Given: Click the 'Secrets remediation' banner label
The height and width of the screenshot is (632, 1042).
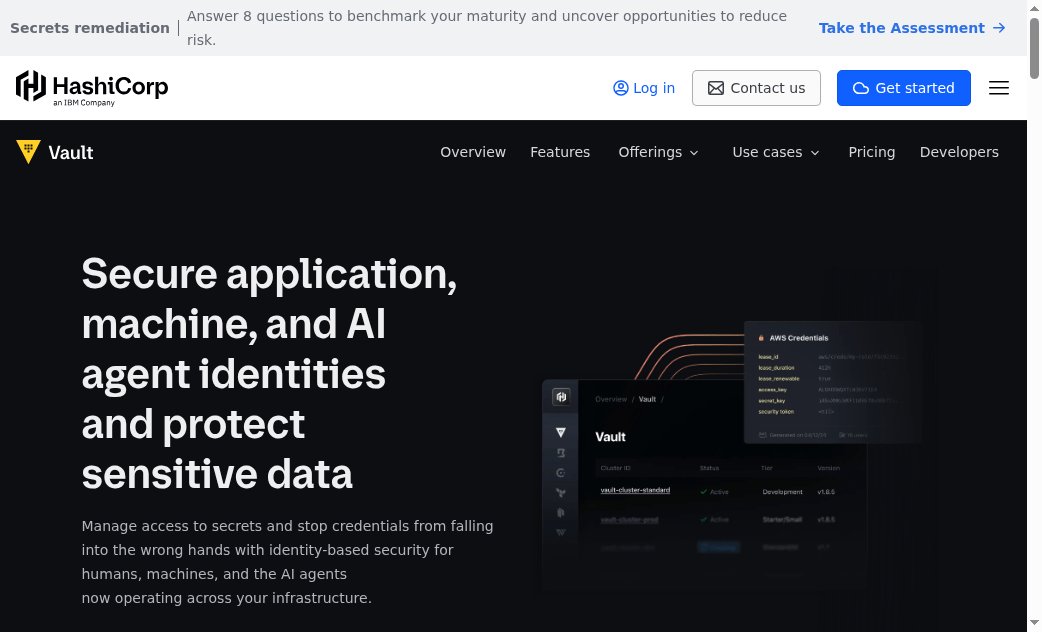Looking at the screenshot, I should [x=90, y=28].
